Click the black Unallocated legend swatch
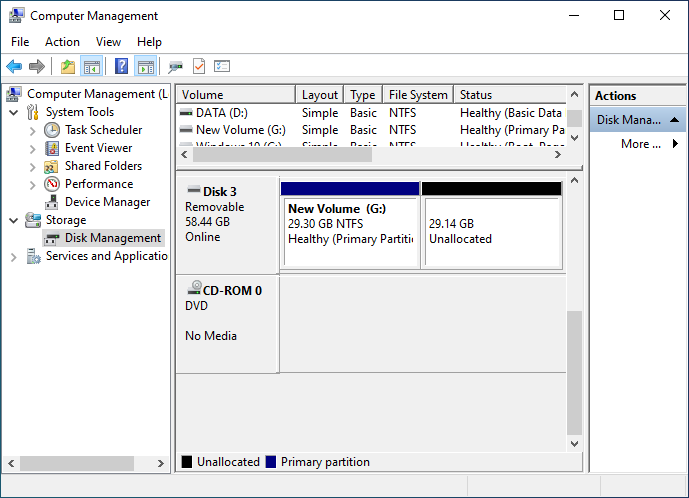 pos(187,462)
